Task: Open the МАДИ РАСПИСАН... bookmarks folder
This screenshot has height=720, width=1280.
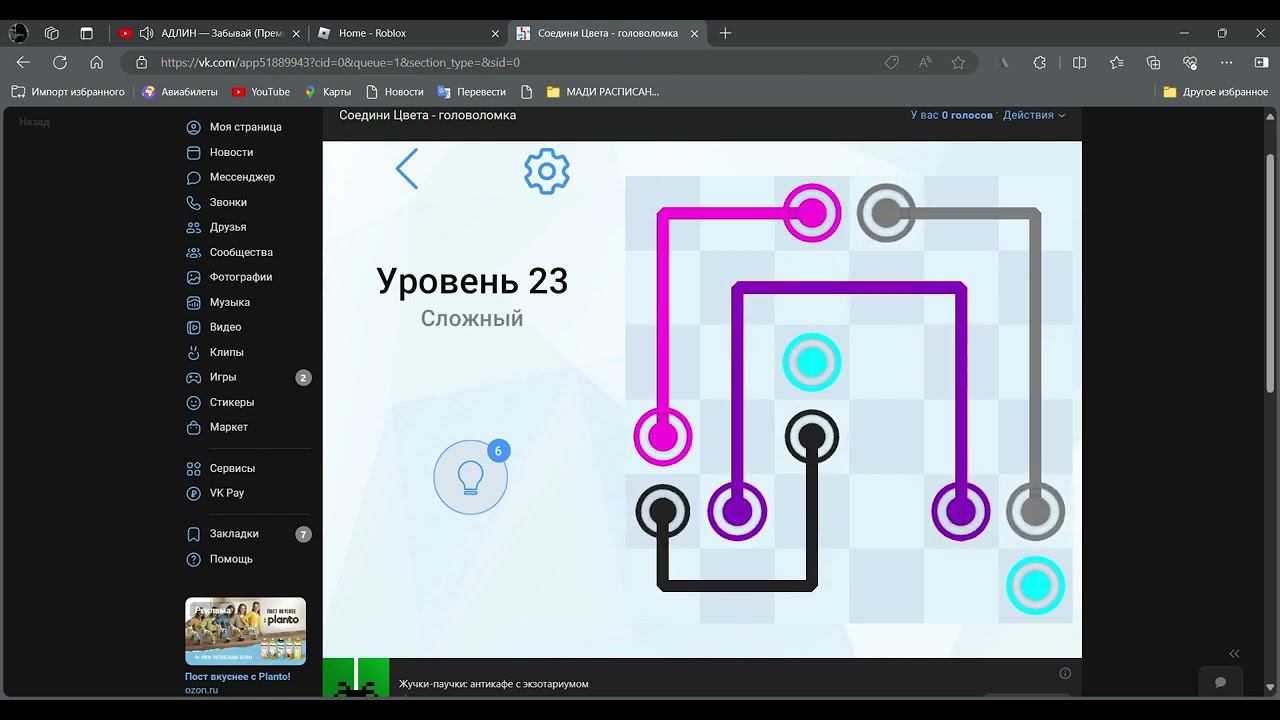Action: (x=603, y=92)
